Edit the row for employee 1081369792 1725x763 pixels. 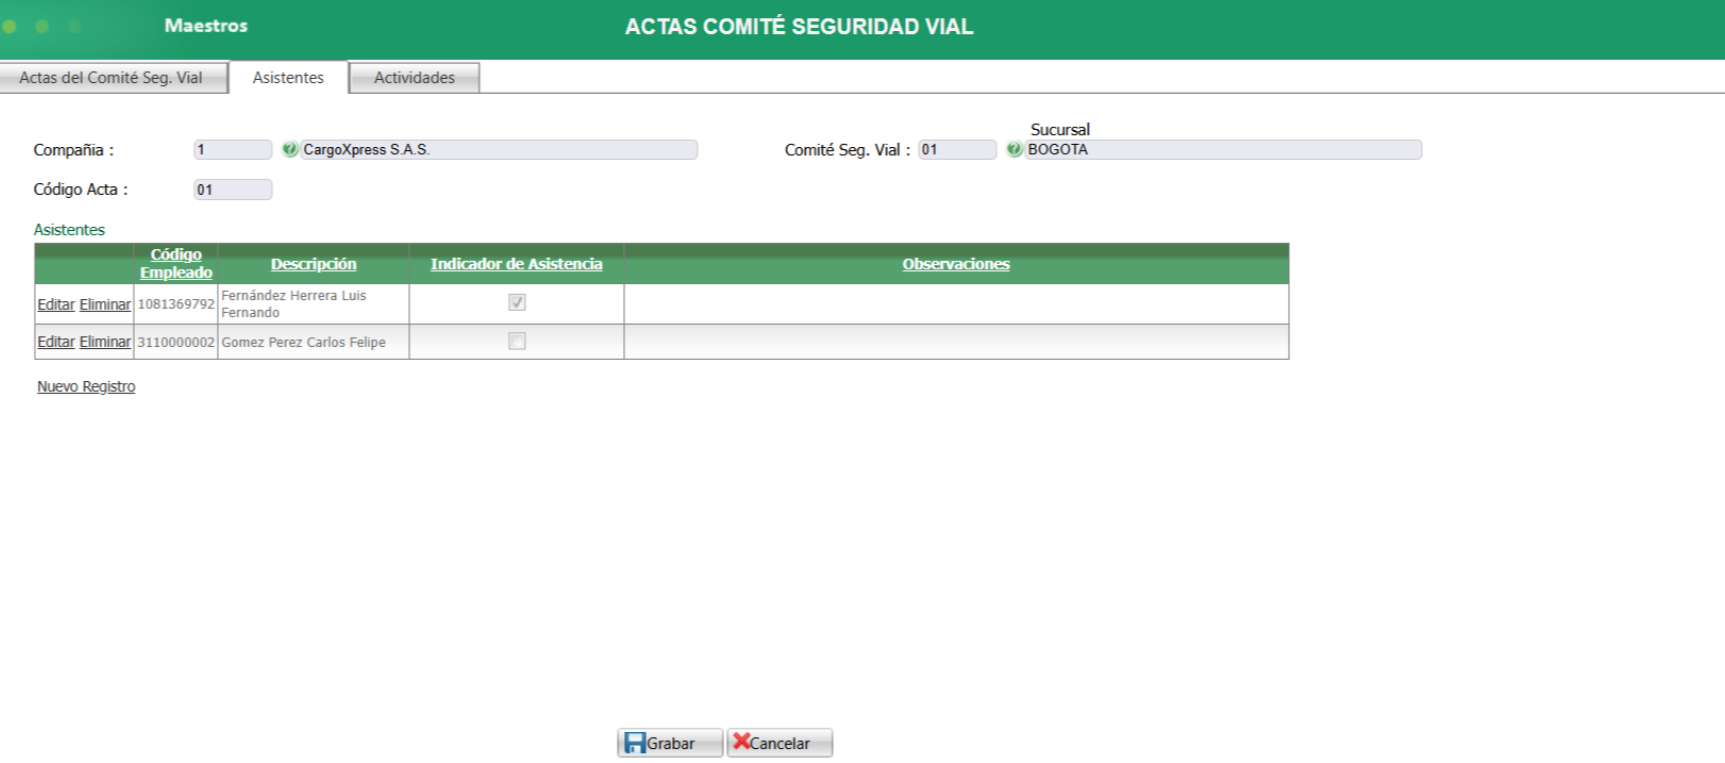56,304
